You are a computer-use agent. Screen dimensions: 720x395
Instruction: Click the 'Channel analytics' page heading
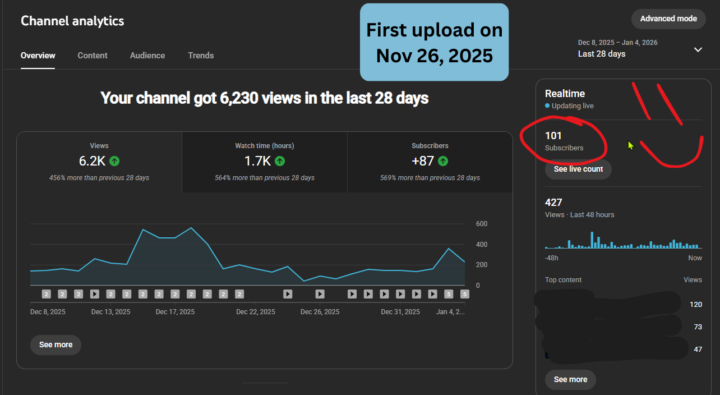pyautogui.click(x=72, y=21)
